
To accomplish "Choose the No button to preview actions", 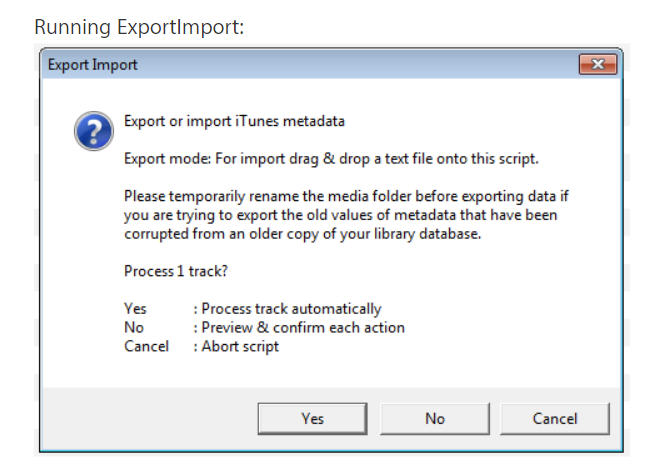I will click(x=435, y=419).
